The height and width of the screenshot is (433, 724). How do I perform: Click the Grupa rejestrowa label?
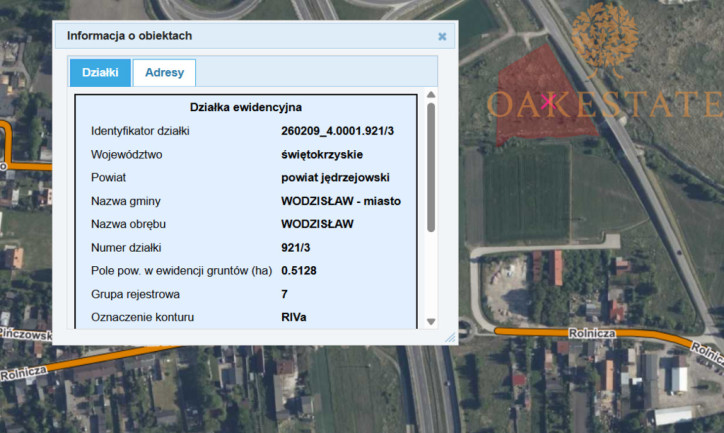(135, 295)
